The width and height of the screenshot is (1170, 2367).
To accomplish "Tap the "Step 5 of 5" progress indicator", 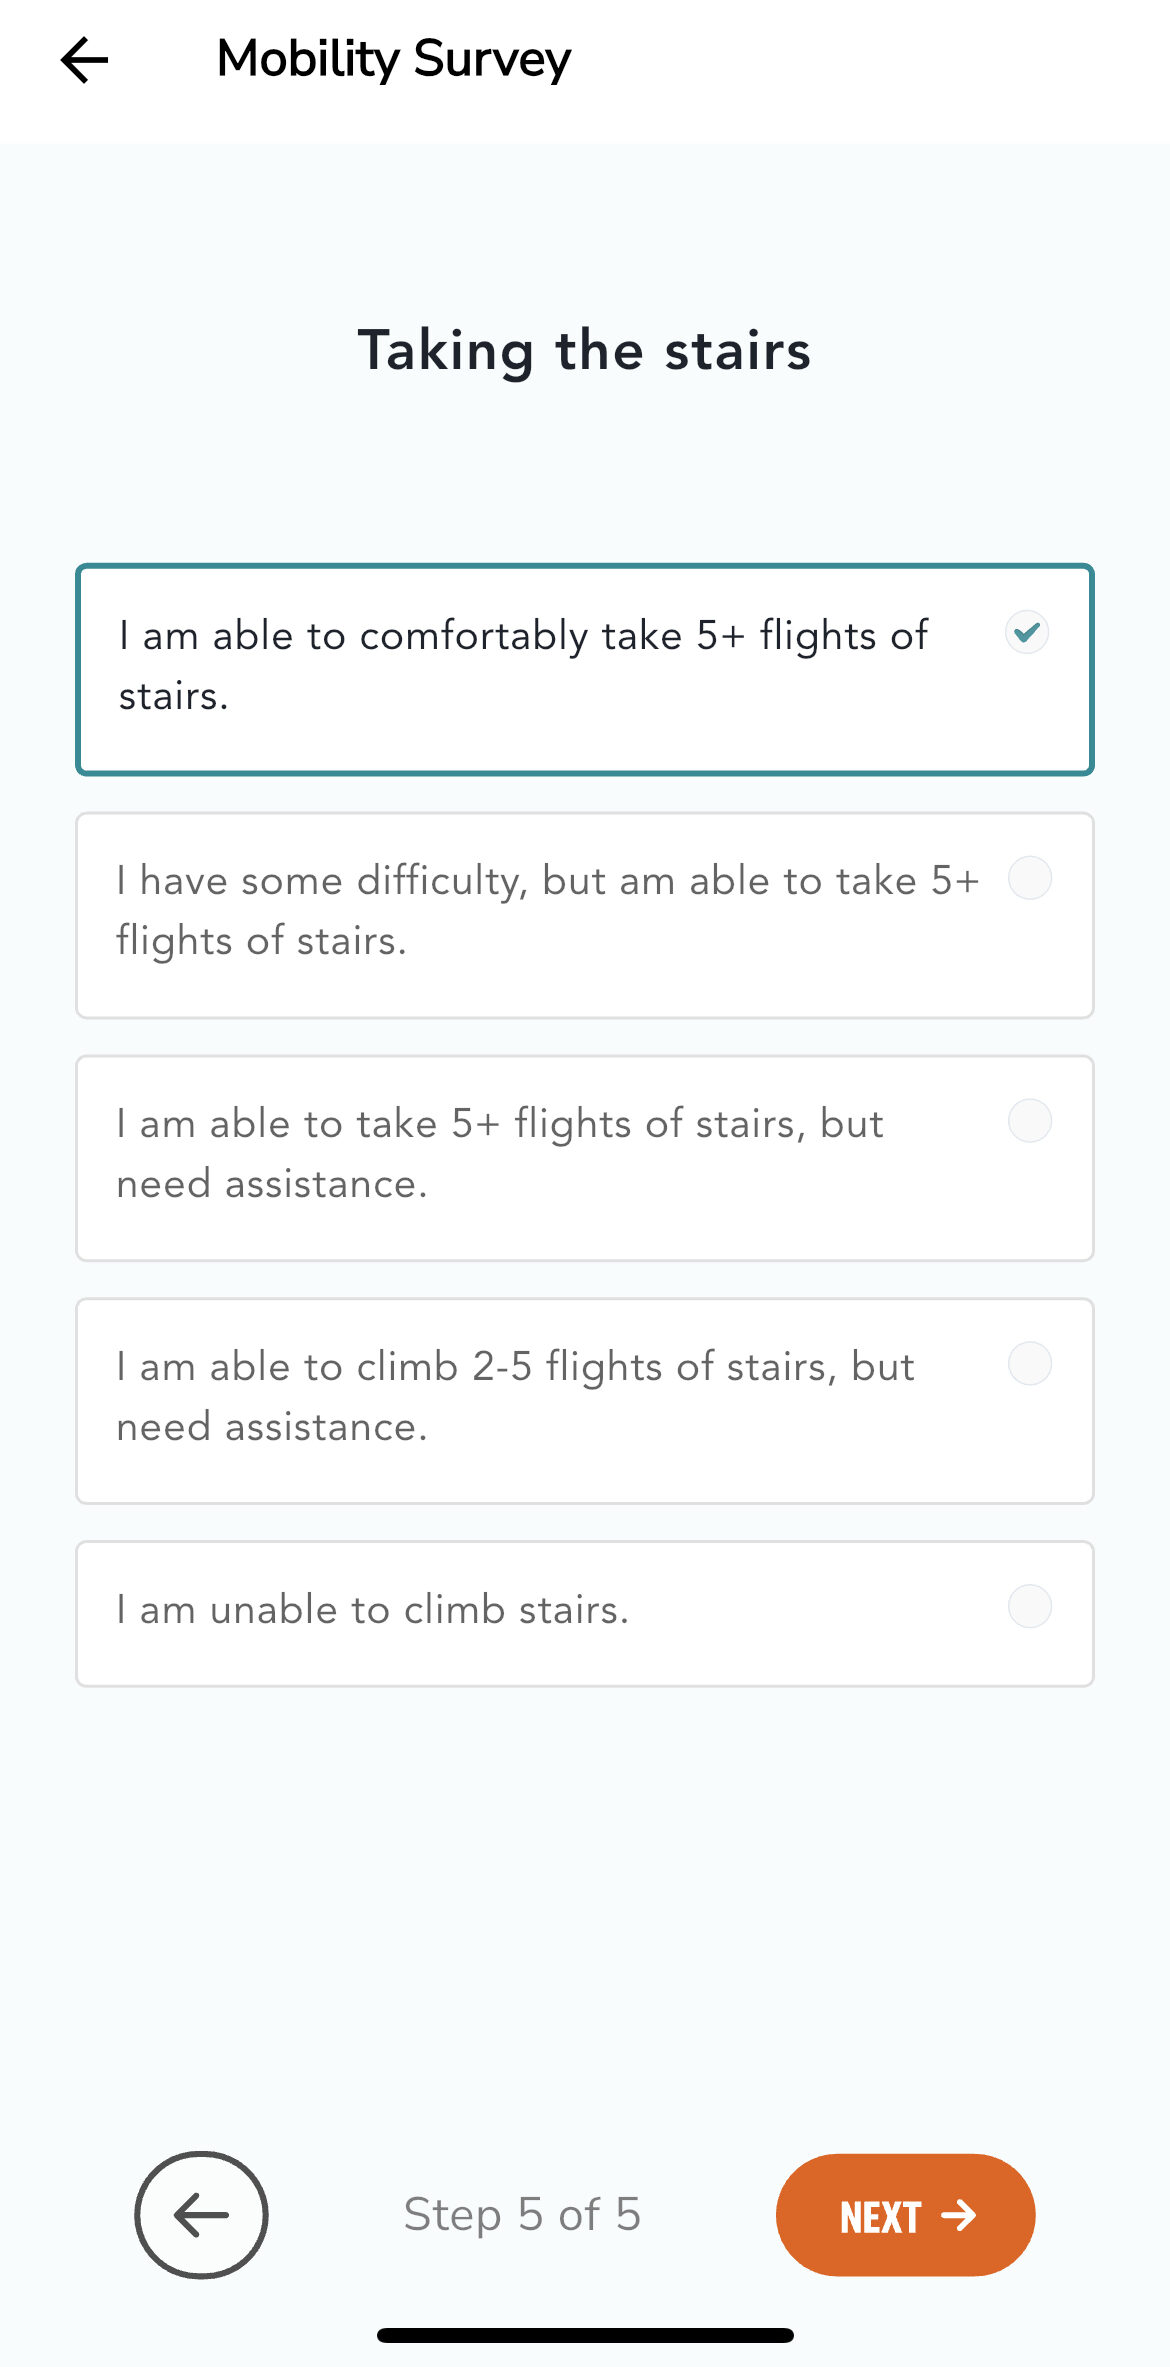I will click(x=522, y=2214).
